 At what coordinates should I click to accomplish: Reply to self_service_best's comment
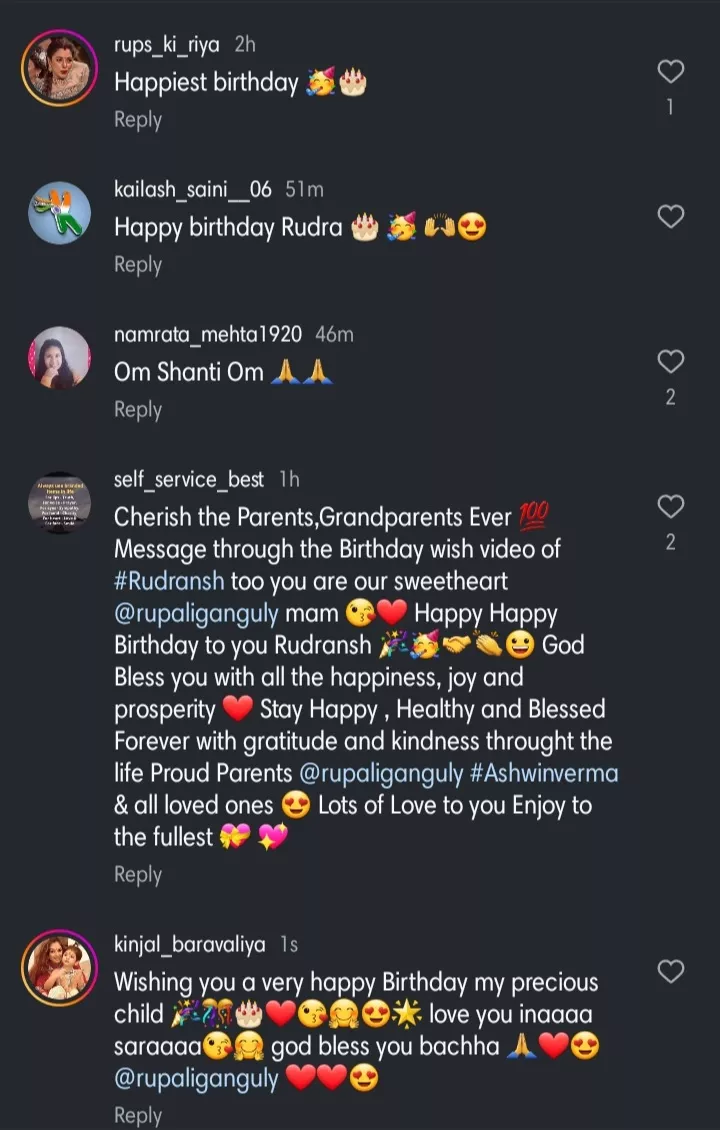[138, 875]
